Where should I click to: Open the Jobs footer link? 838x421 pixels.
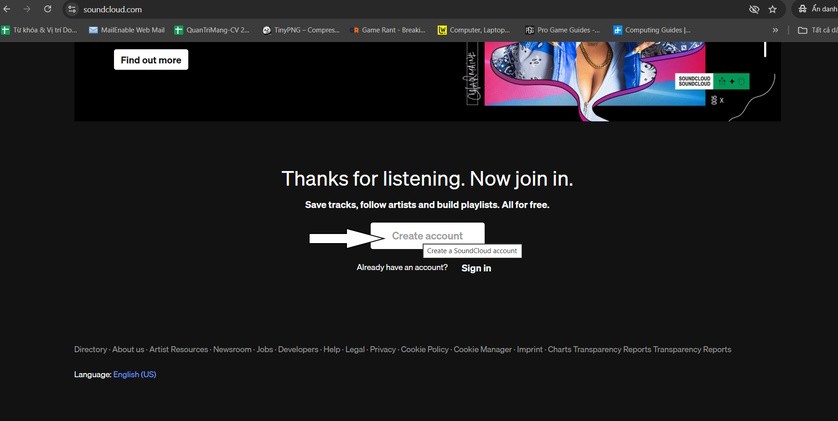(265, 349)
